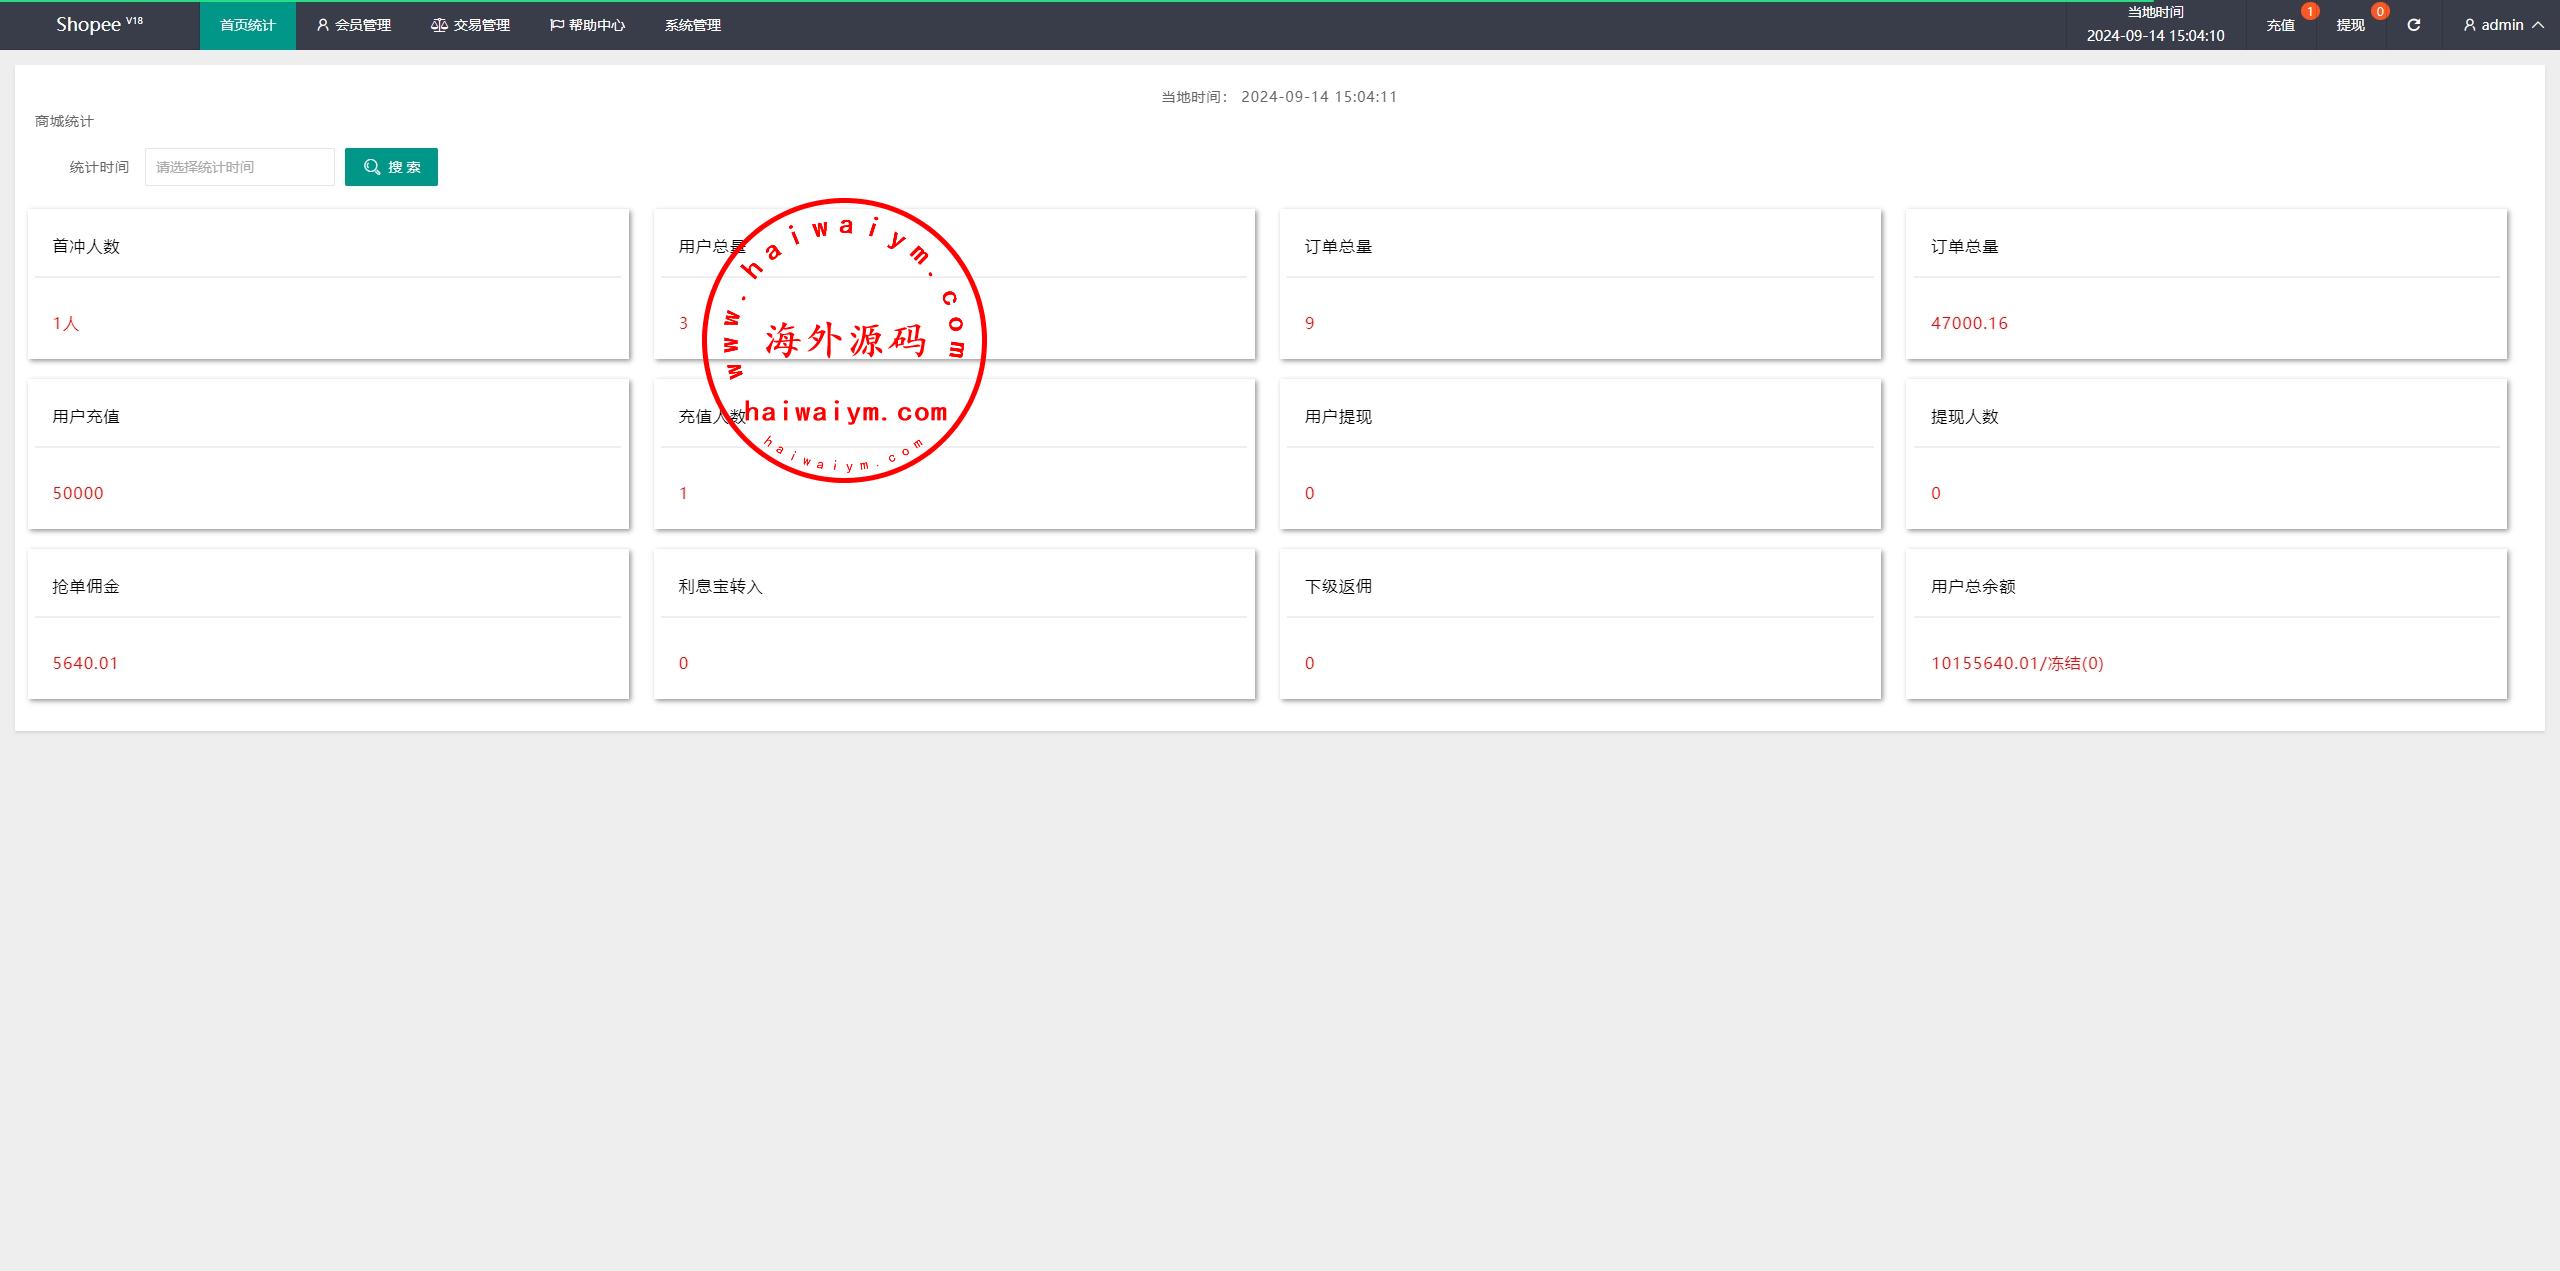
Task: Click the person icon next to admin
Action: tap(2469, 25)
